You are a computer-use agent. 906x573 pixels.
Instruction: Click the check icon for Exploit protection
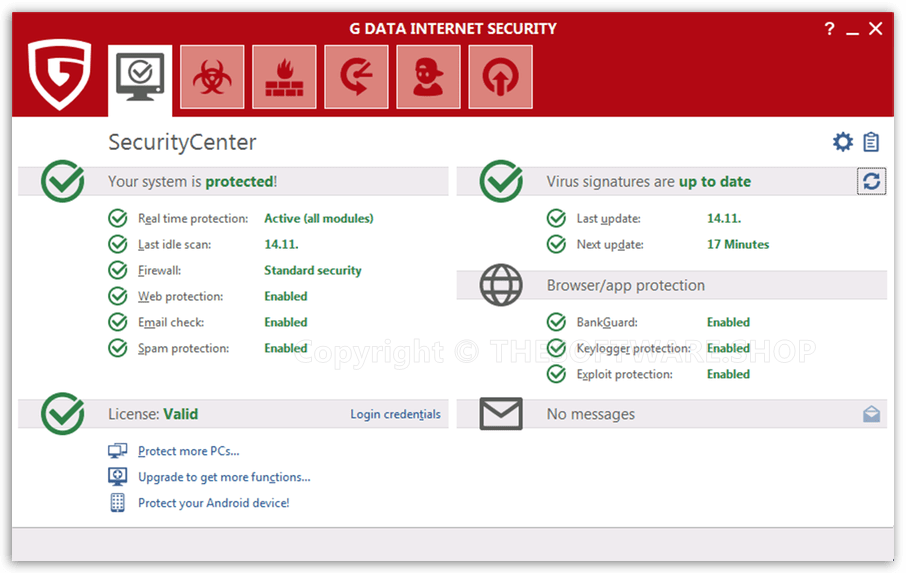[x=556, y=374]
